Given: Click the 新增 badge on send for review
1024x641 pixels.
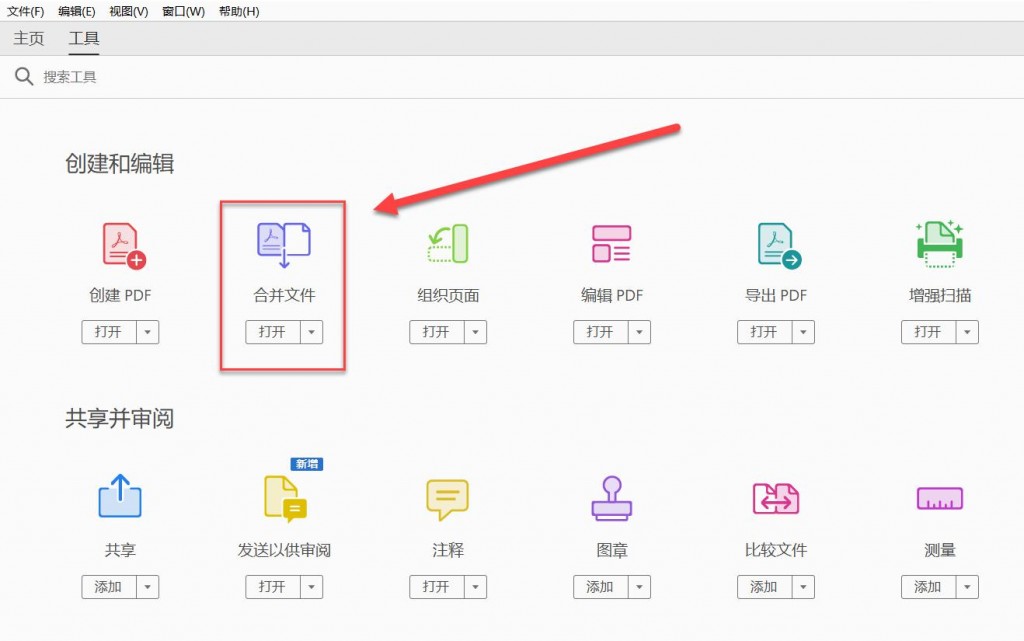Looking at the screenshot, I should [x=307, y=464].
